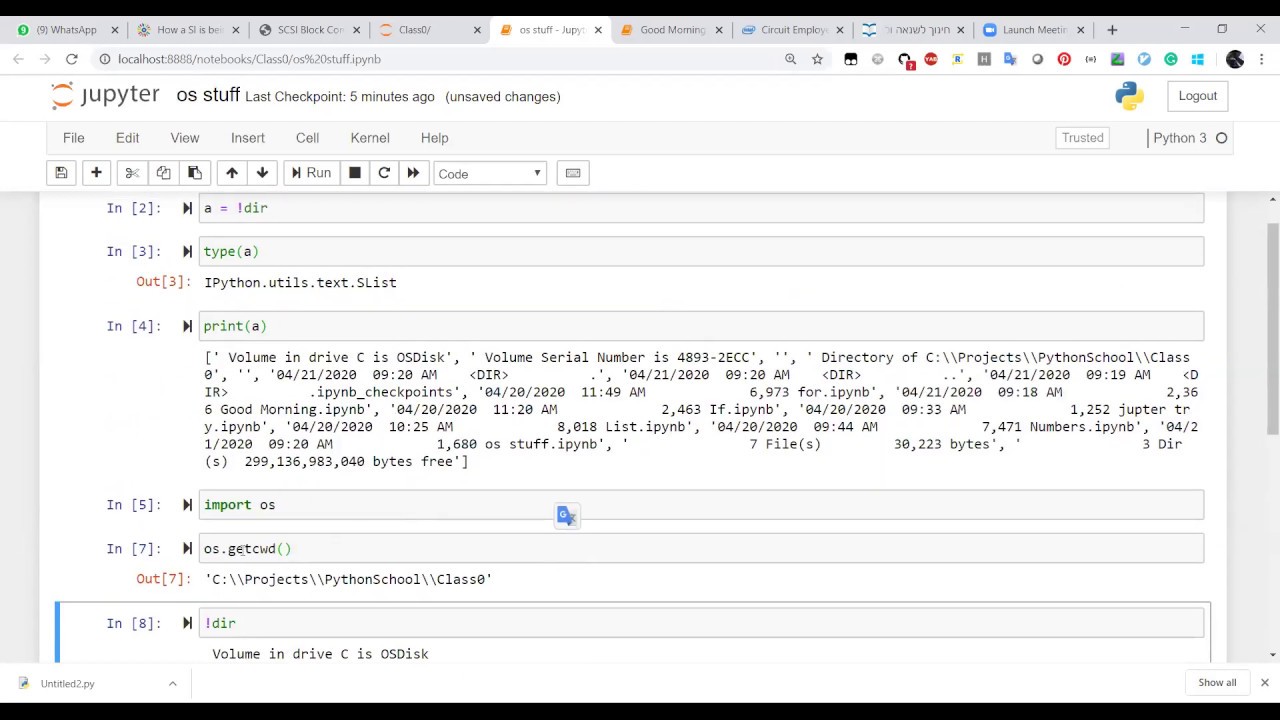This screenshot has height=720, width=1280.
Task: Restart the kernel icon
Action: point(384,173)
